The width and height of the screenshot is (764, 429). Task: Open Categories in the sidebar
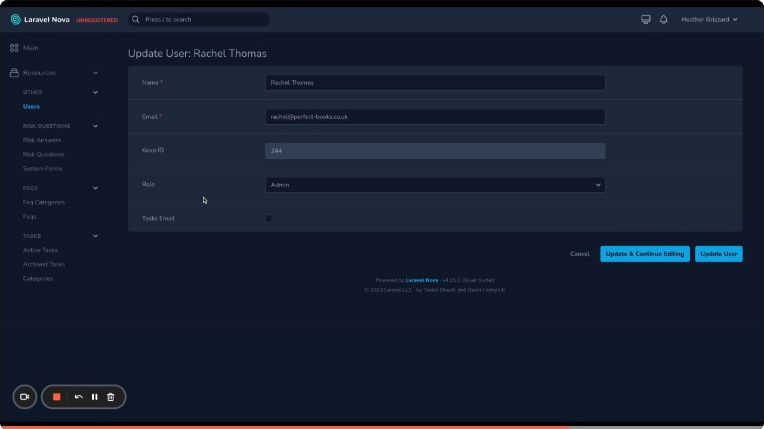[38, 278]
